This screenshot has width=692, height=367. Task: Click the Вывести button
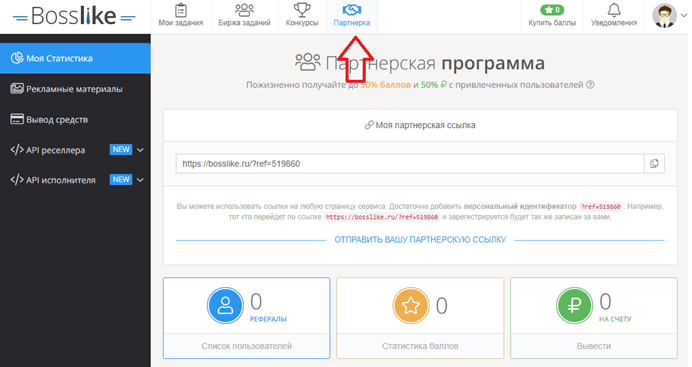tap(594, 346)
